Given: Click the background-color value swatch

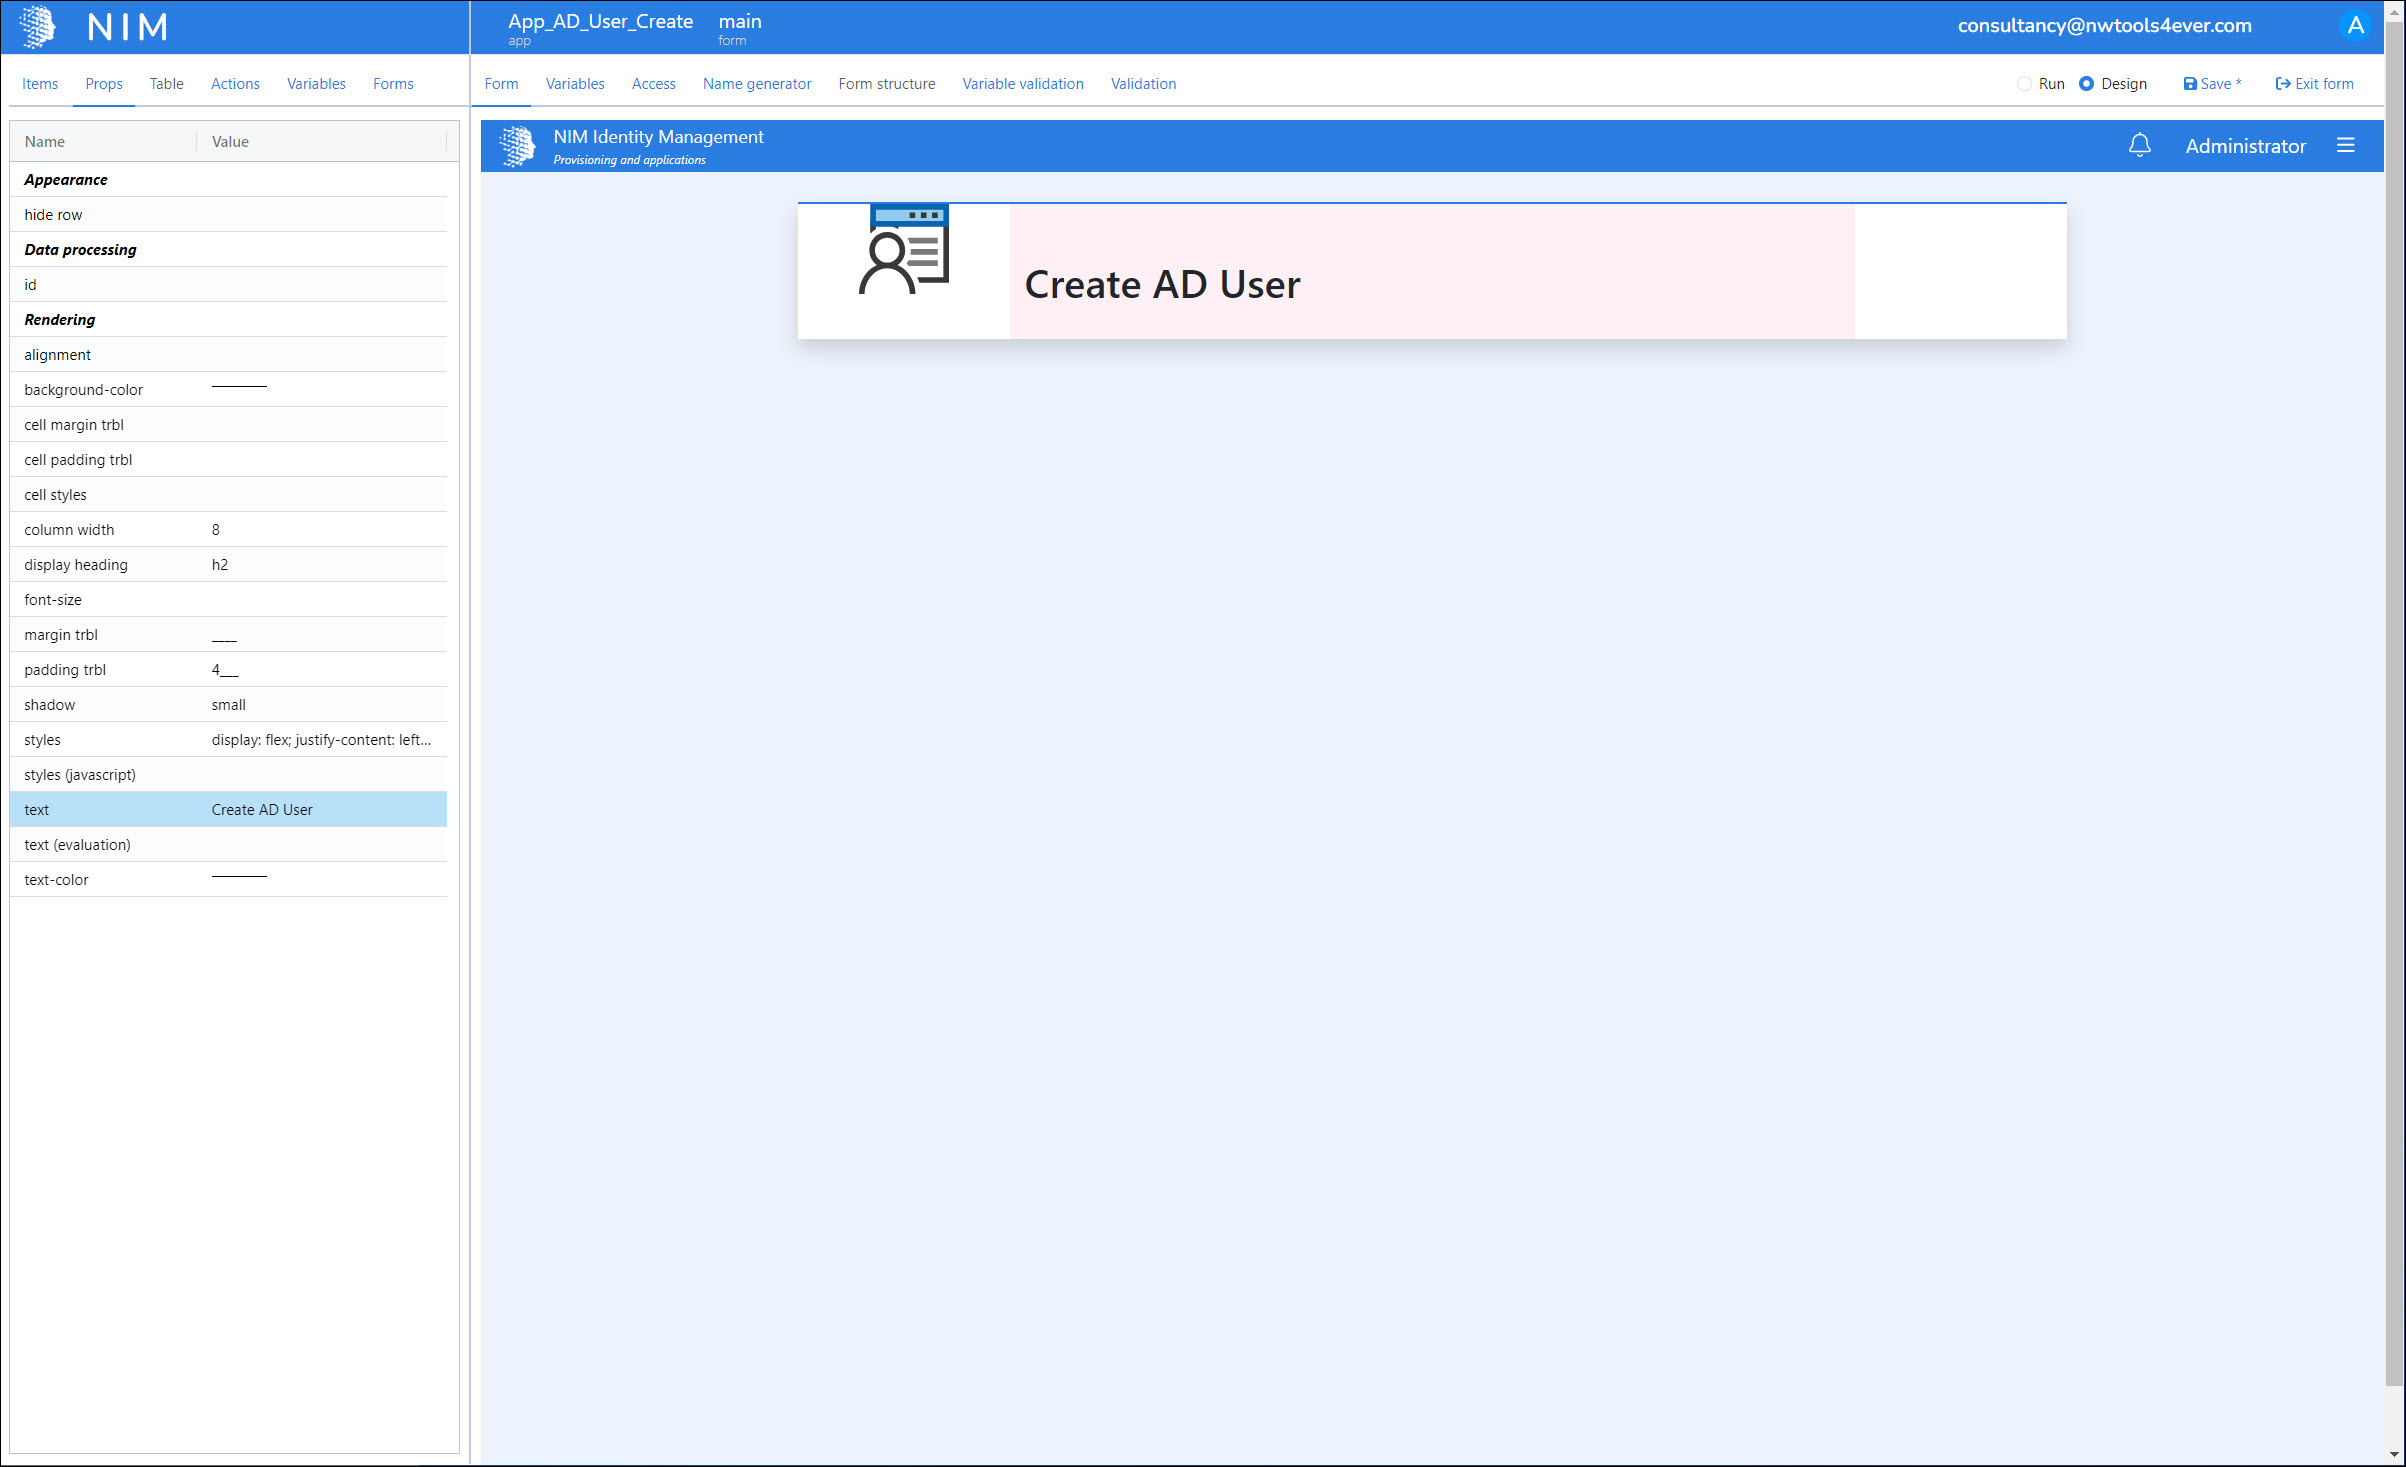Looking at the screenshot, I should [239, 388].
